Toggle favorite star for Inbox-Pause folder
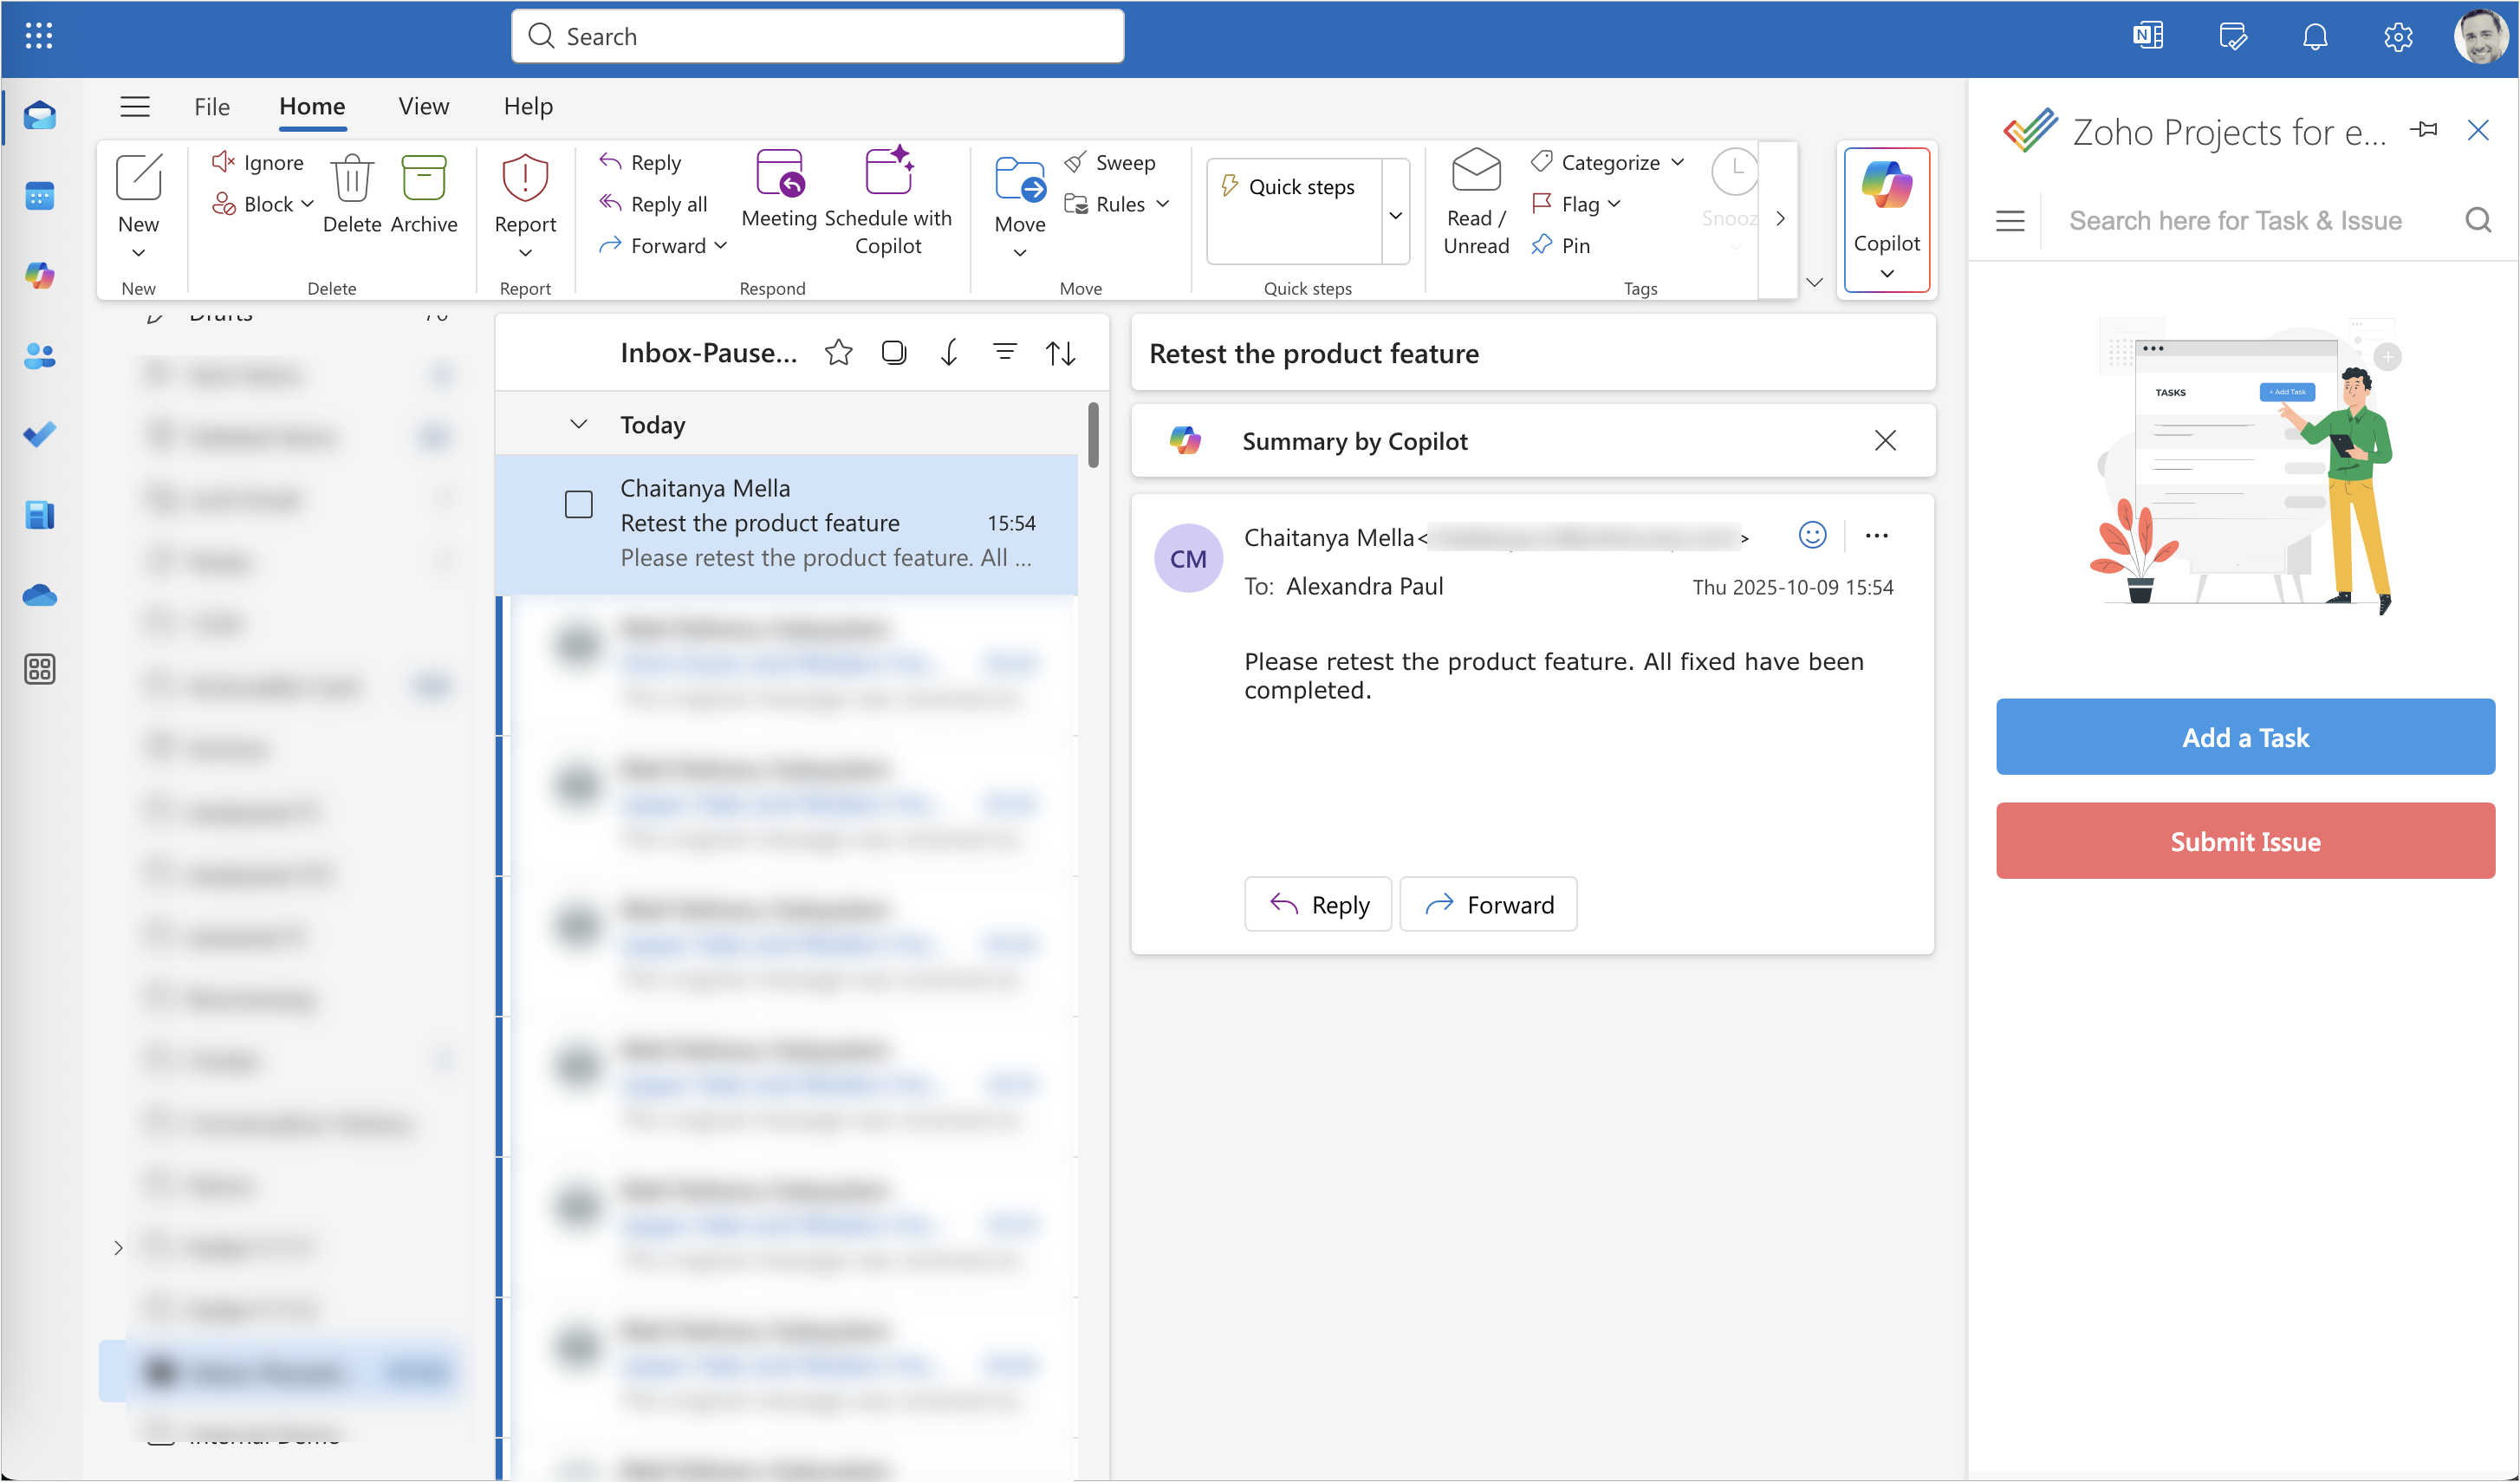This screenshot has height=1482, width=2520. 838,353
